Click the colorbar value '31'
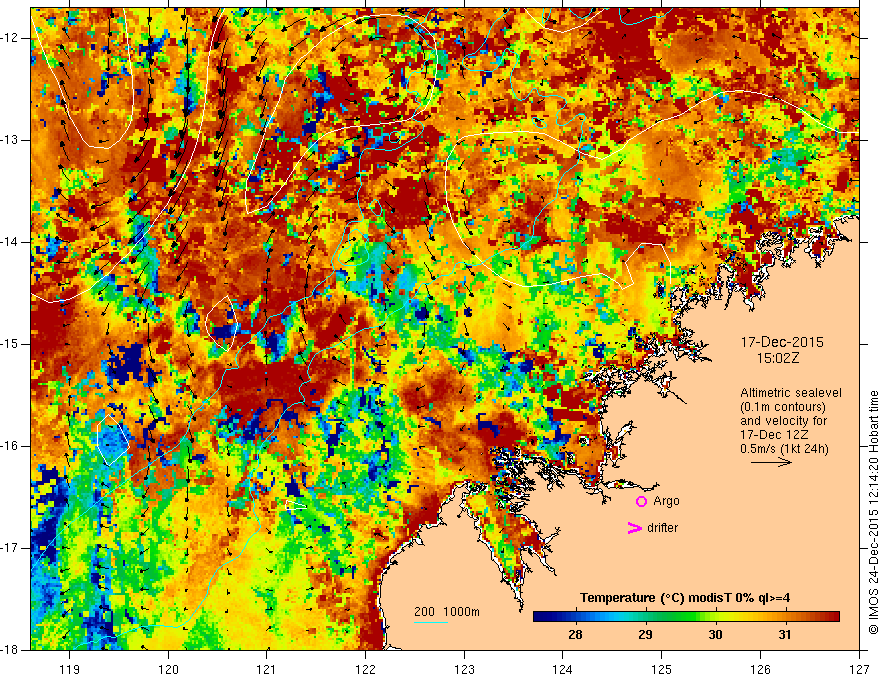Image resolution: width=880 pixels, height=680 pixels. 785,635
